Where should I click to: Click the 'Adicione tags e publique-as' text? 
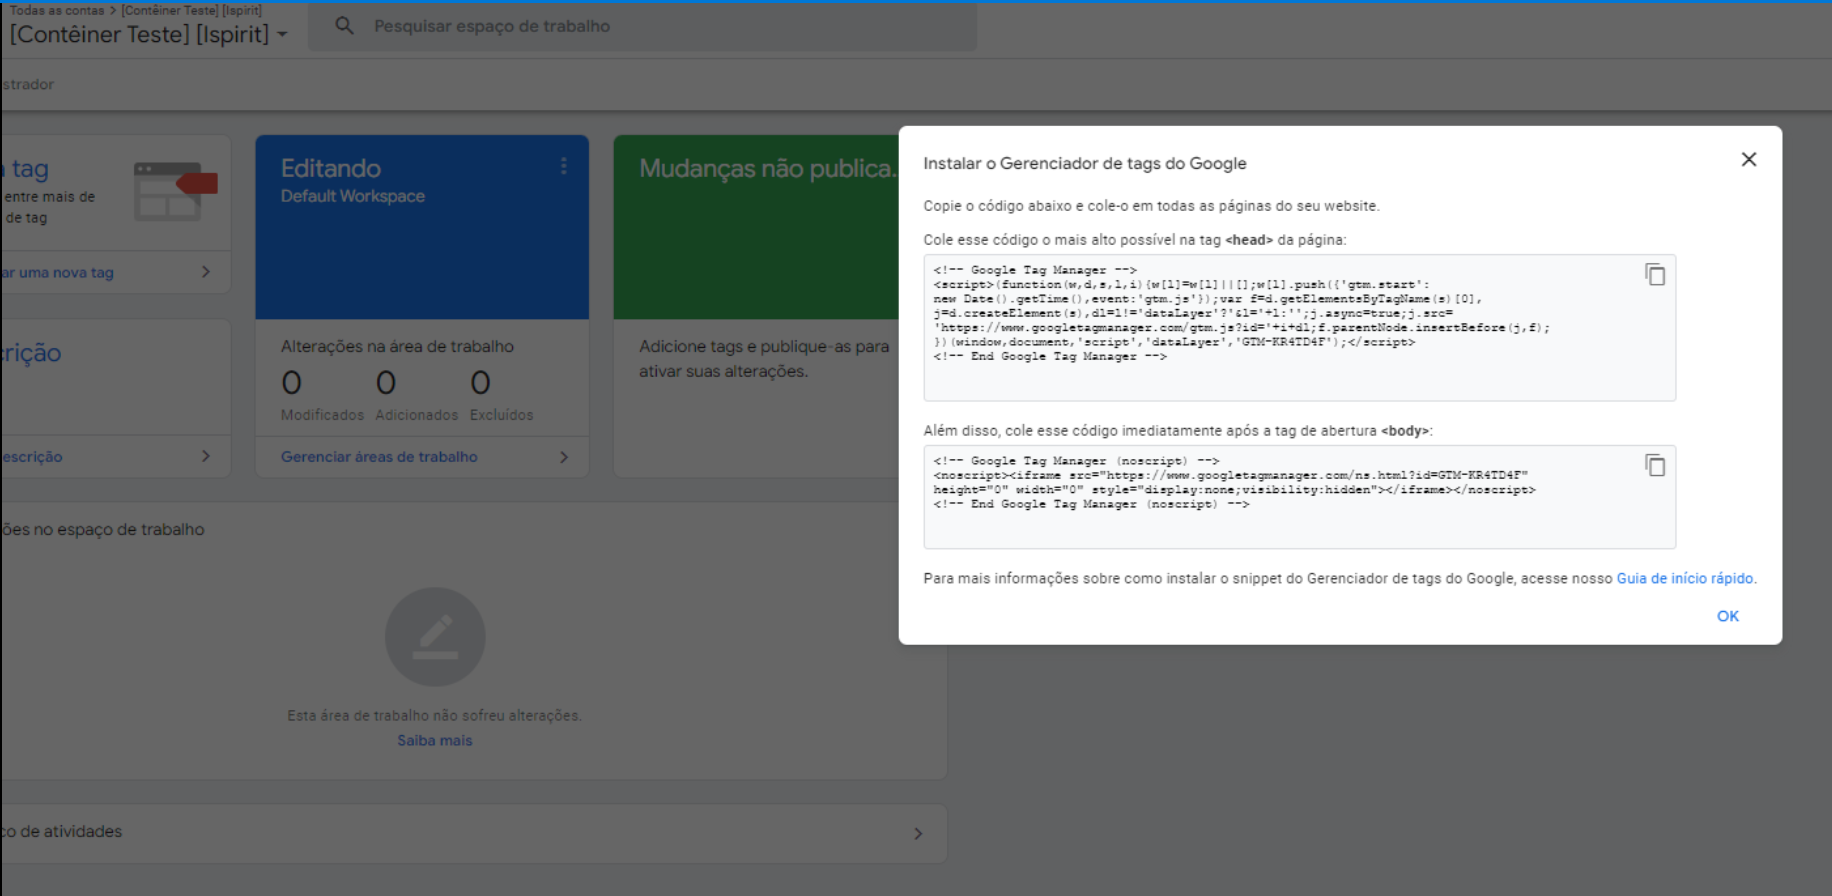click(764, 359)
